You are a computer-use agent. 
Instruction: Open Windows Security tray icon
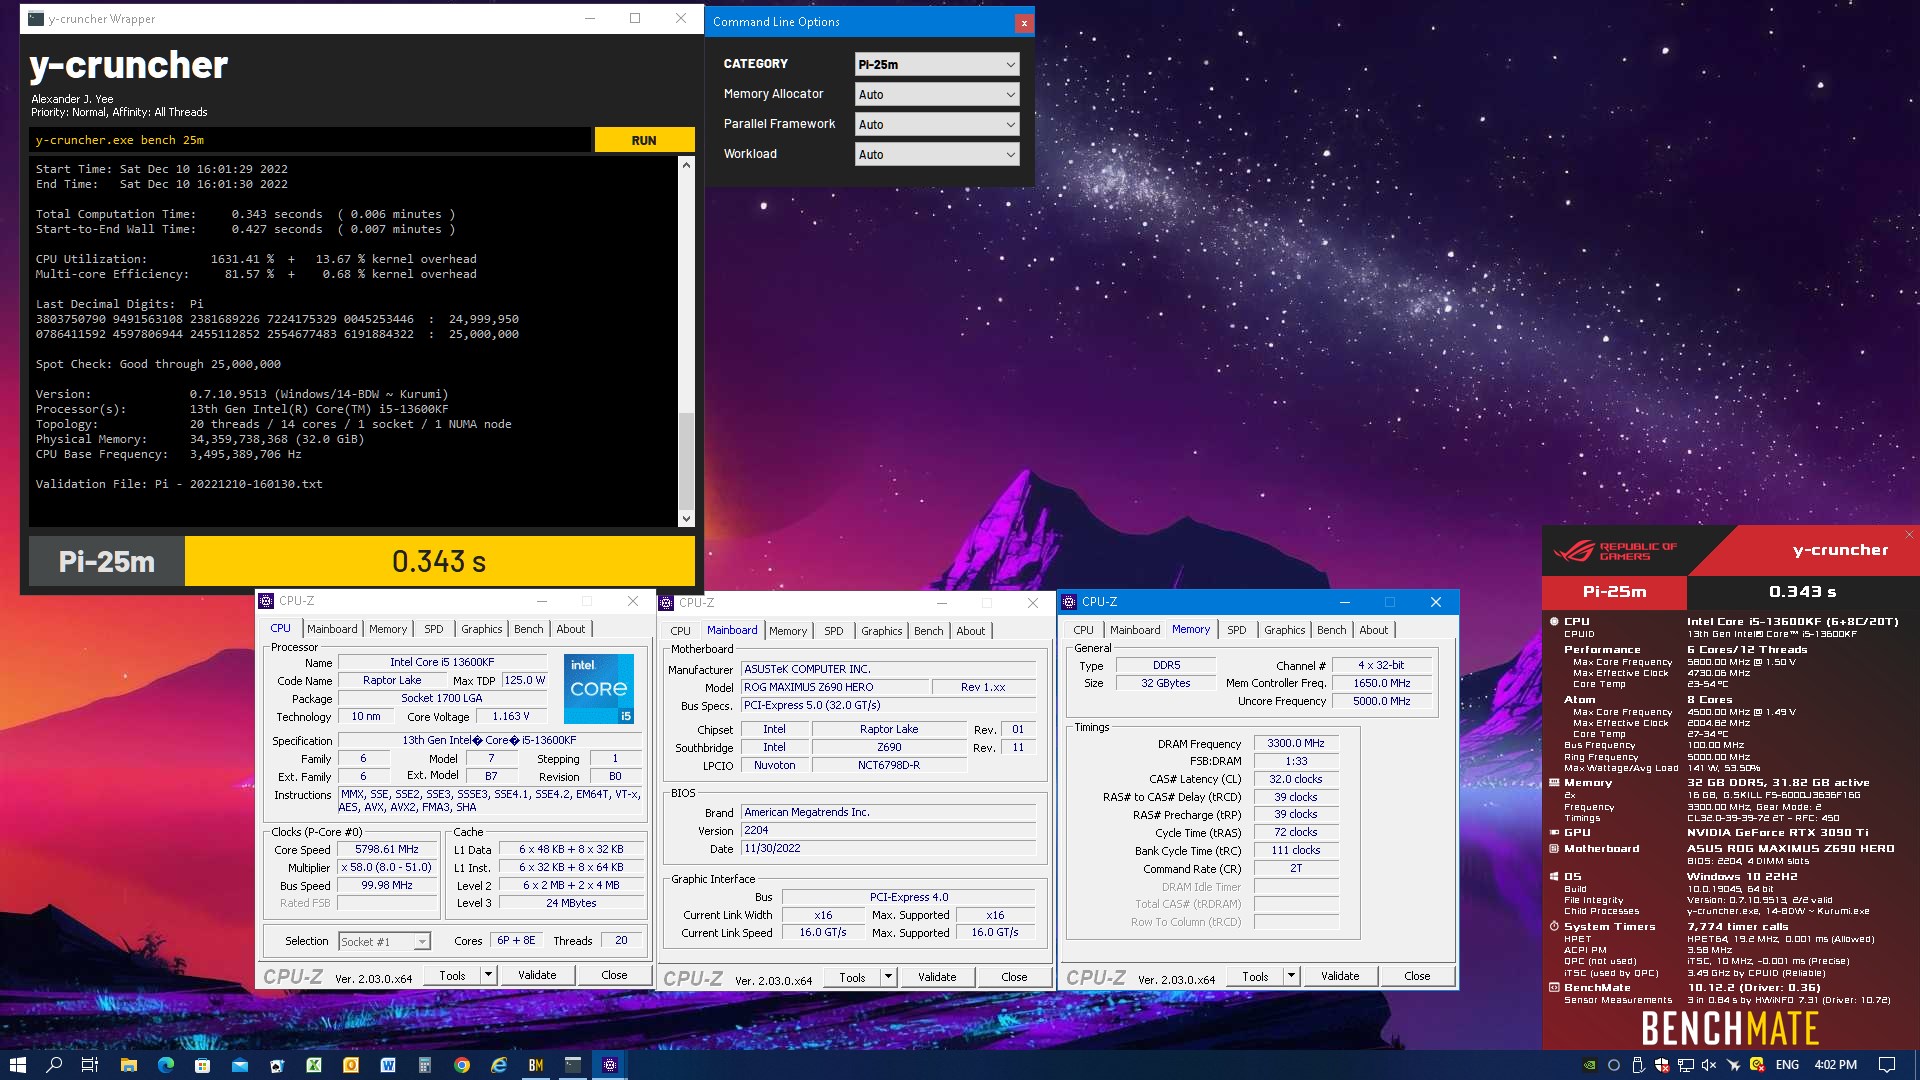tap(1661, 1065)
